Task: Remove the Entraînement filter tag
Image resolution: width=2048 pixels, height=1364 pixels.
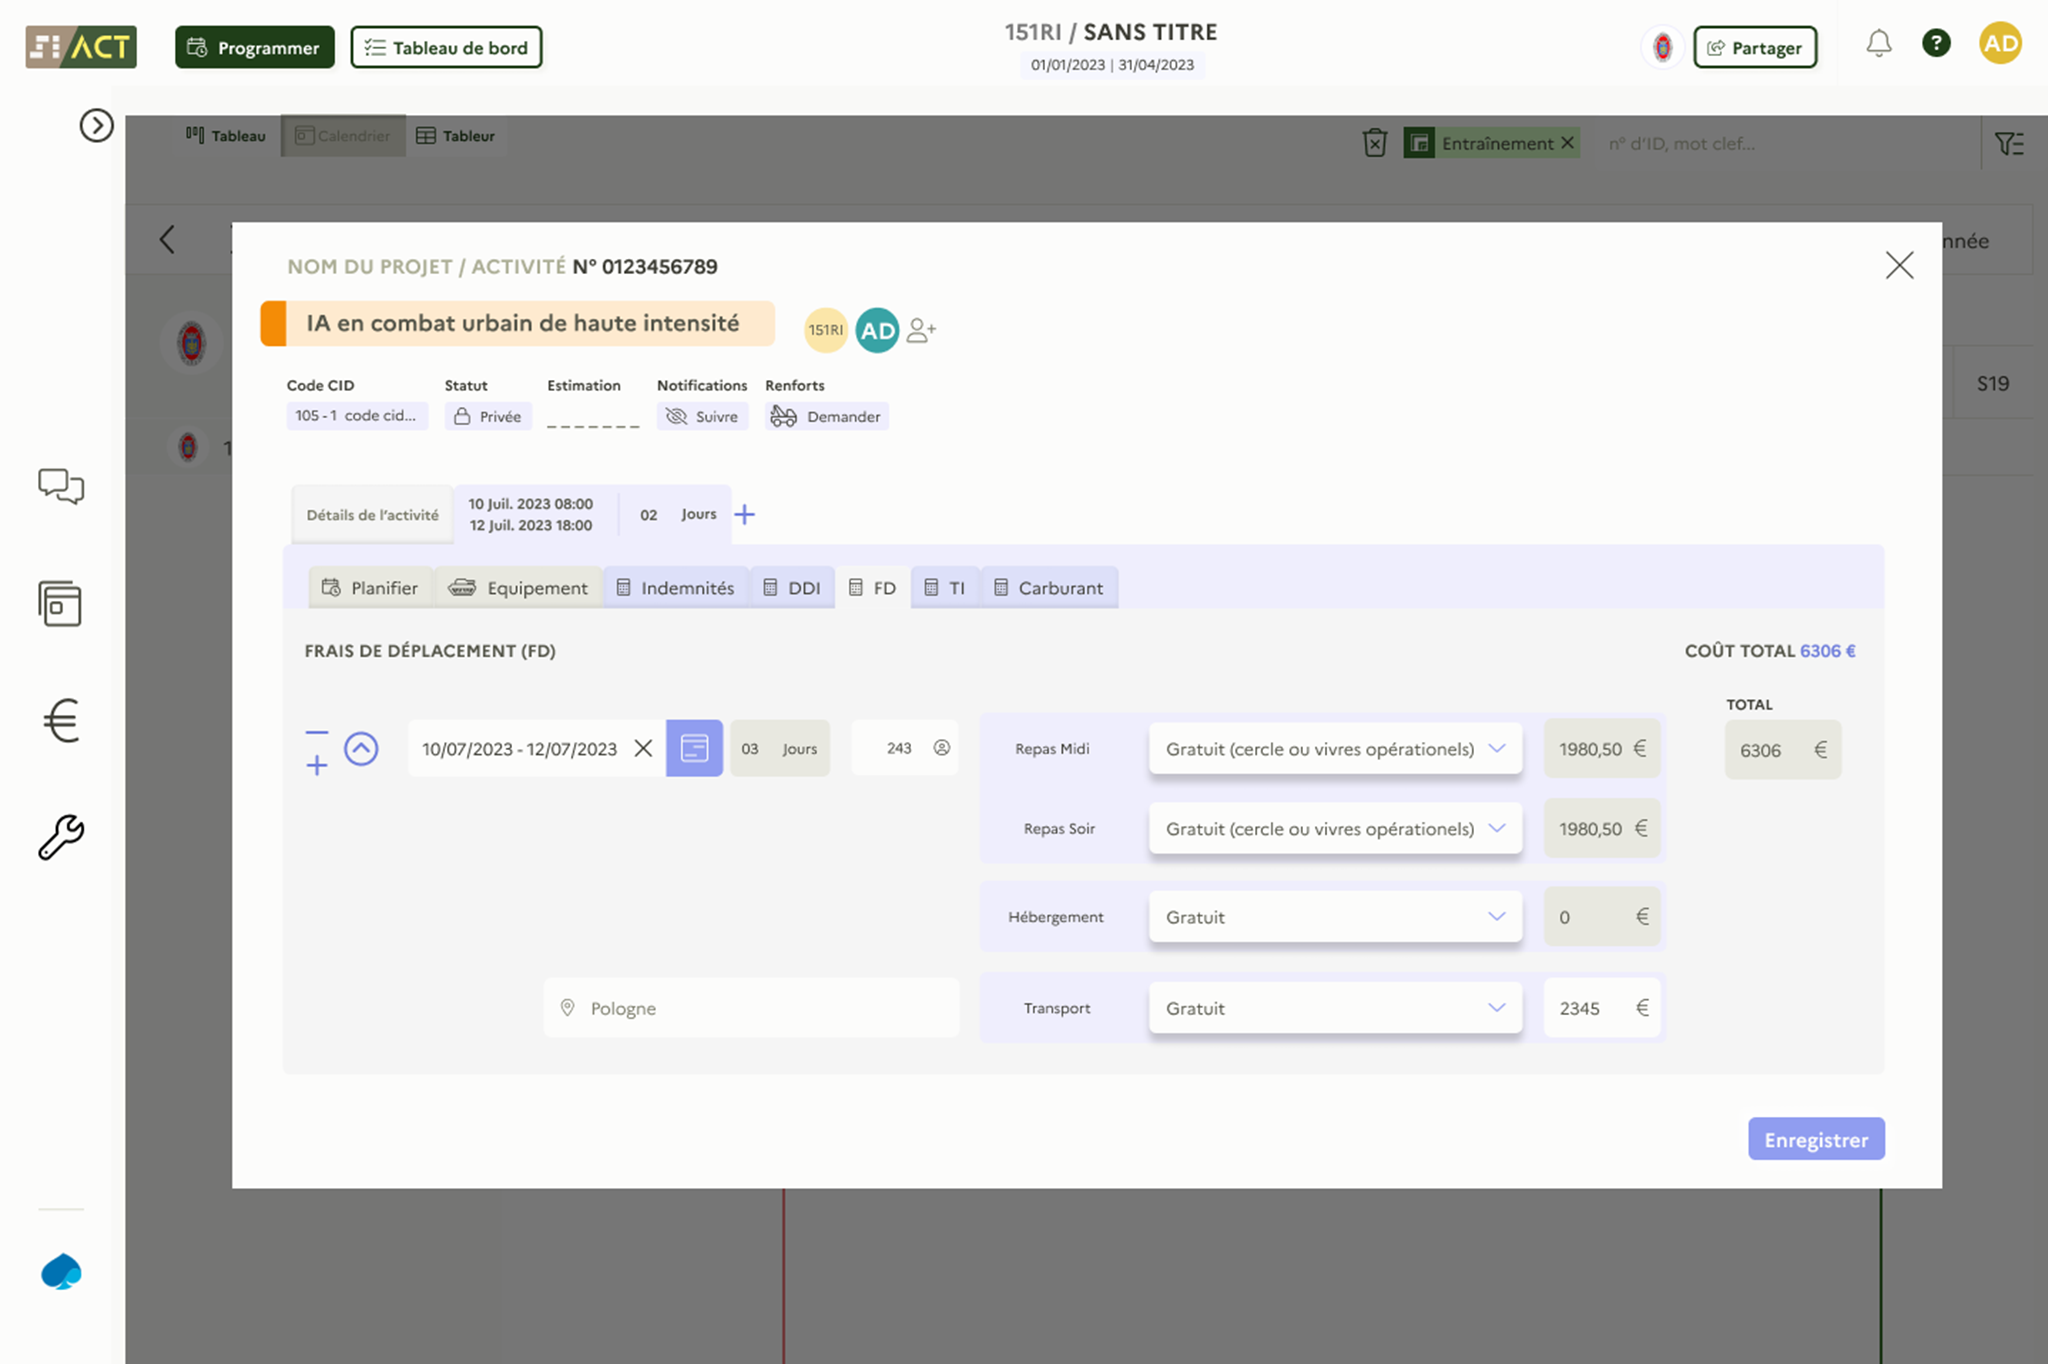Action: [1569, 141]
